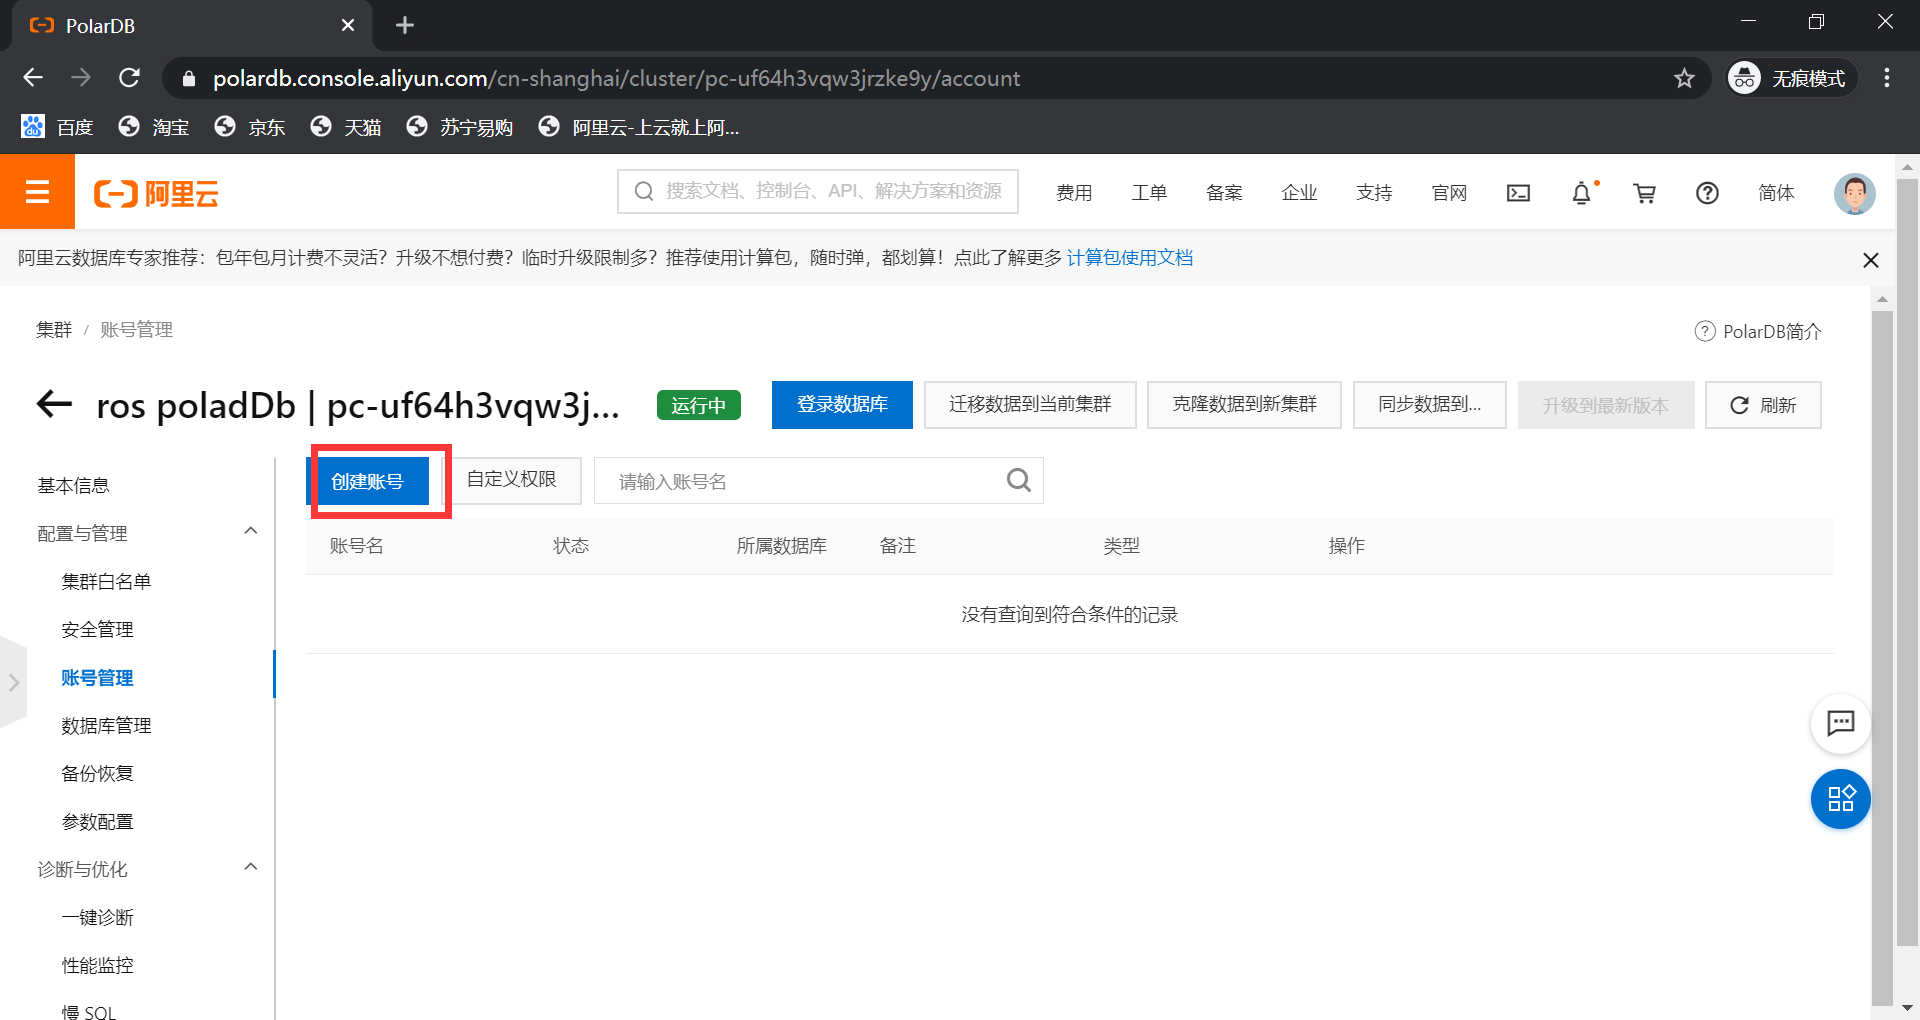
Task: Open 数据库管理 in the sidebar
Action: click(x=106, y=725)
